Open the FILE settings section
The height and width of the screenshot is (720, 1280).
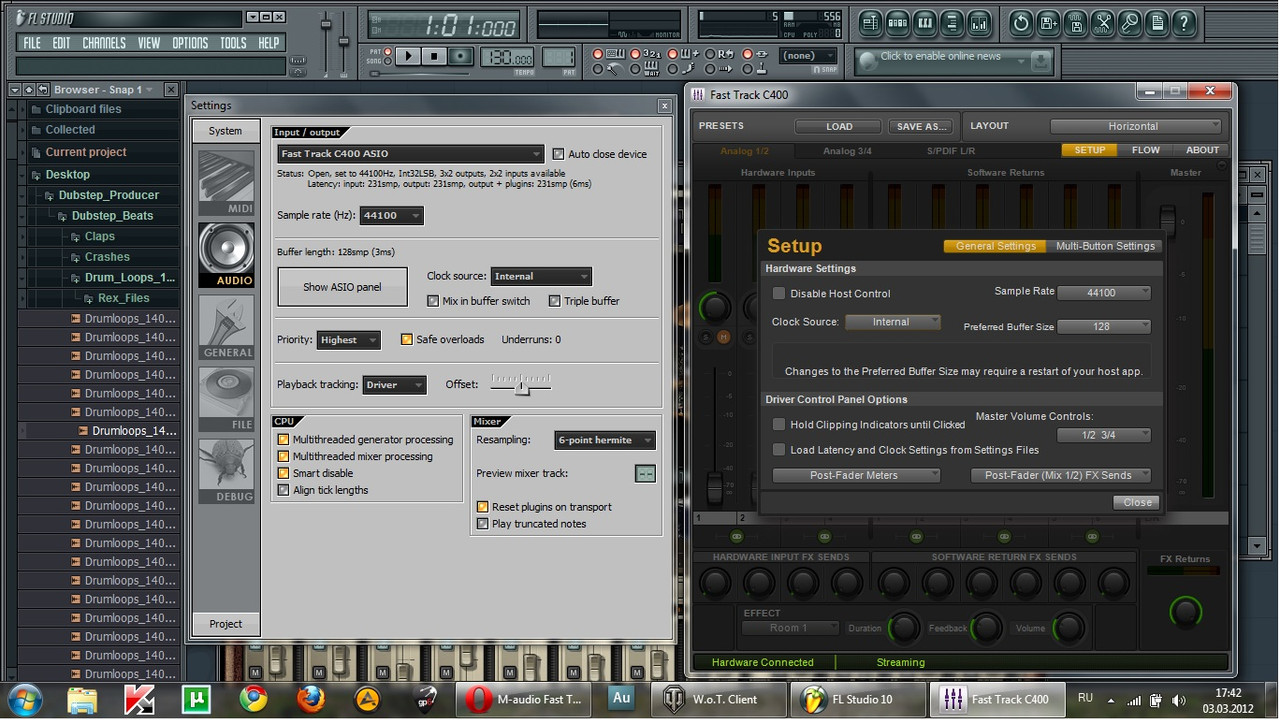point(226,399)
